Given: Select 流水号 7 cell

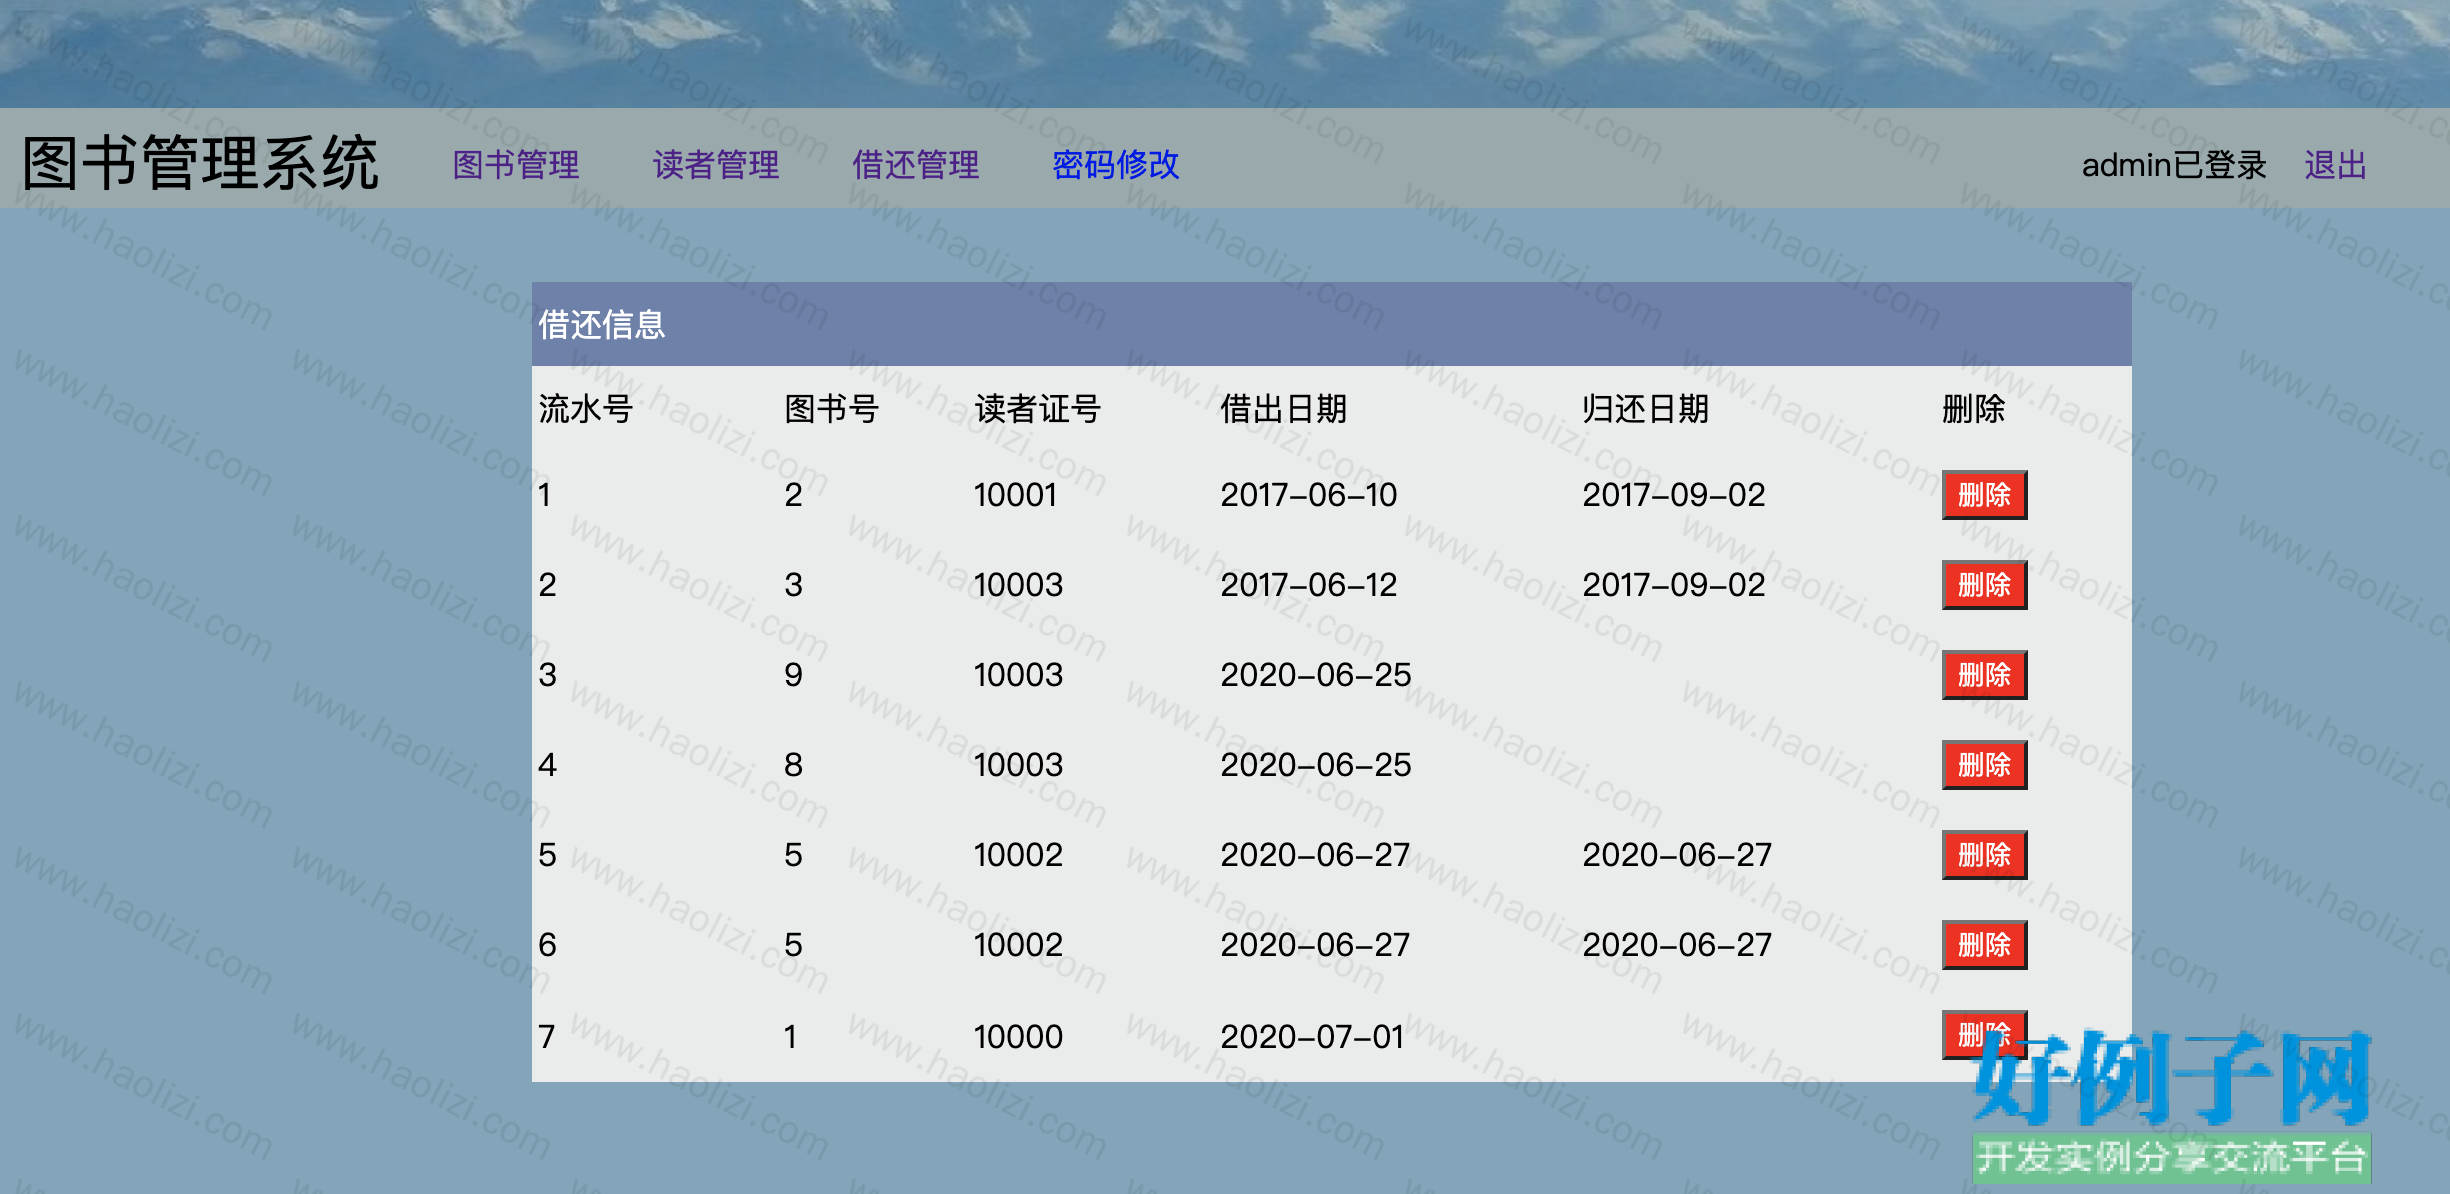Looking at the screenshot, I should [547, 1037].
